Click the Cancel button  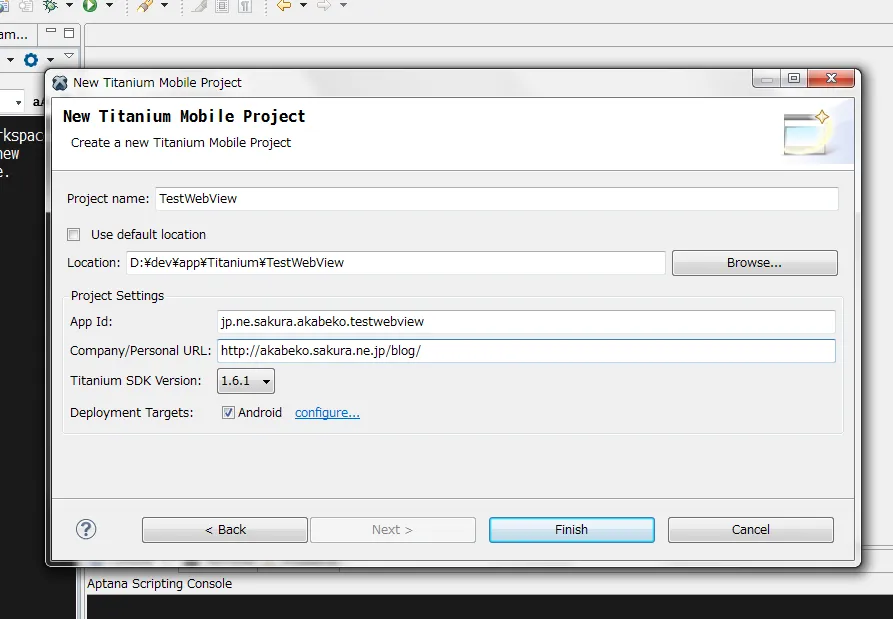point(750,529)
